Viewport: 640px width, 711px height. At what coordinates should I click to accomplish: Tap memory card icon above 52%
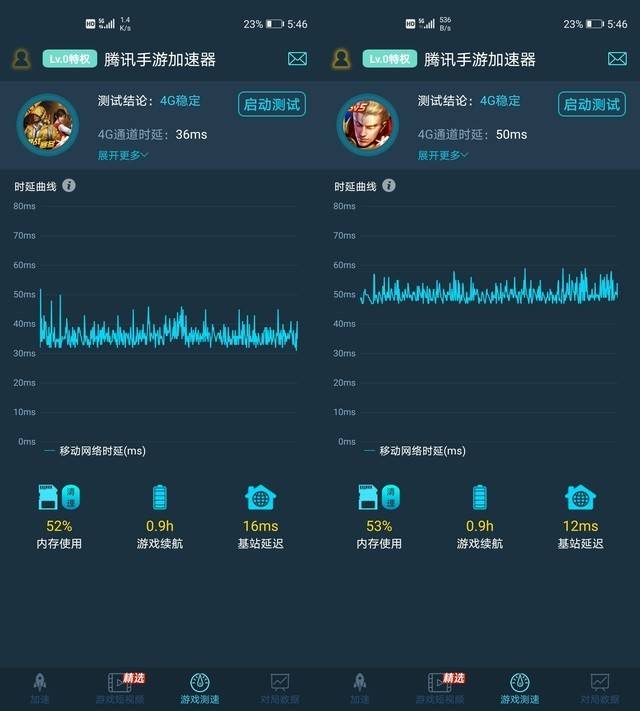48,497
